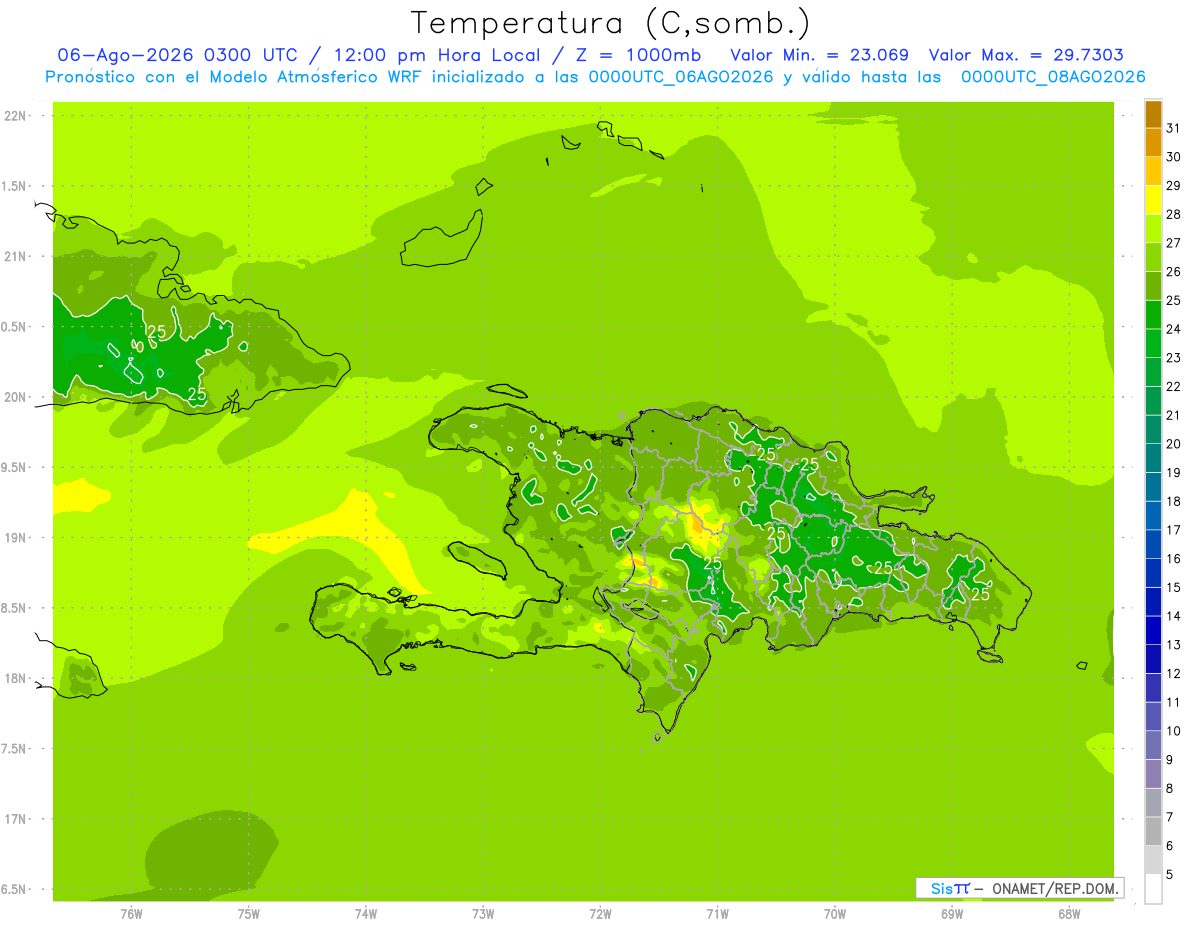Click the "73W" longitude axis label
Image resolution: width=1200 pixels, height=927 pixels.
pos(483,914)
